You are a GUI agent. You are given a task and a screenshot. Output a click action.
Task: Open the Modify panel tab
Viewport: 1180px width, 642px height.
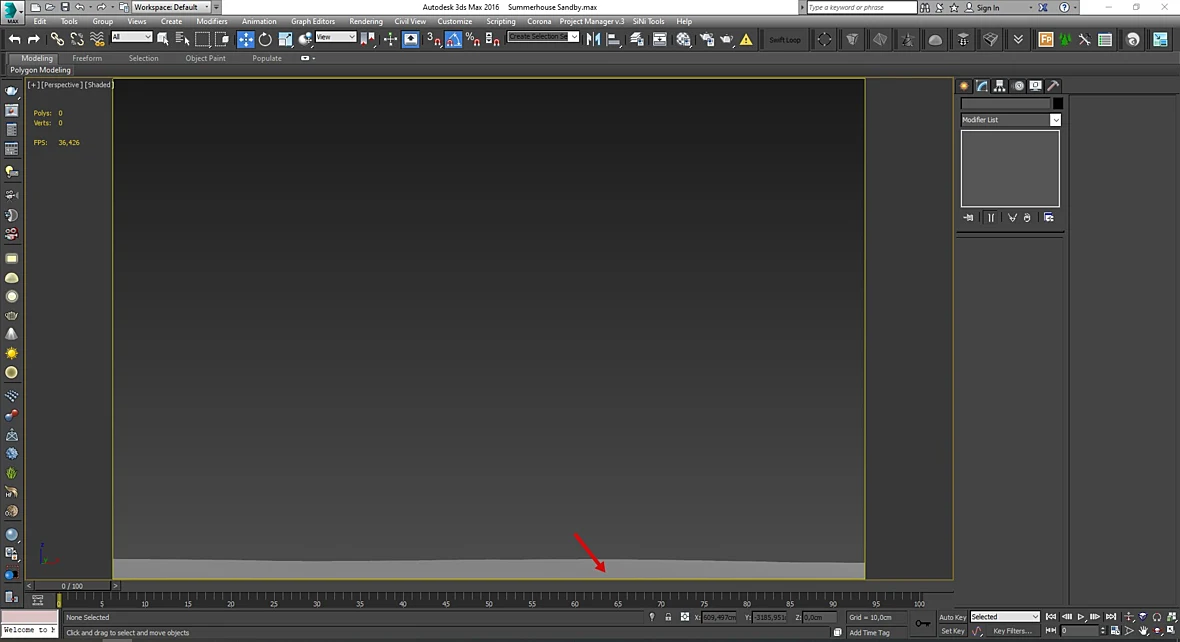[x=982, y=86]
